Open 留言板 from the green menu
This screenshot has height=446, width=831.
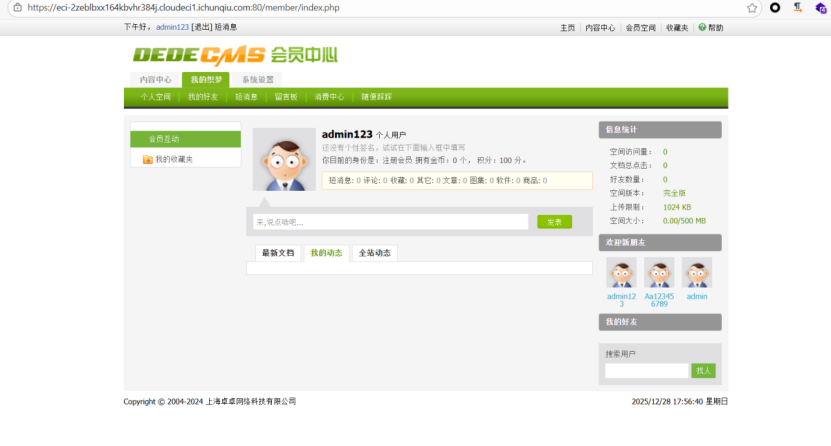(287, 97)
